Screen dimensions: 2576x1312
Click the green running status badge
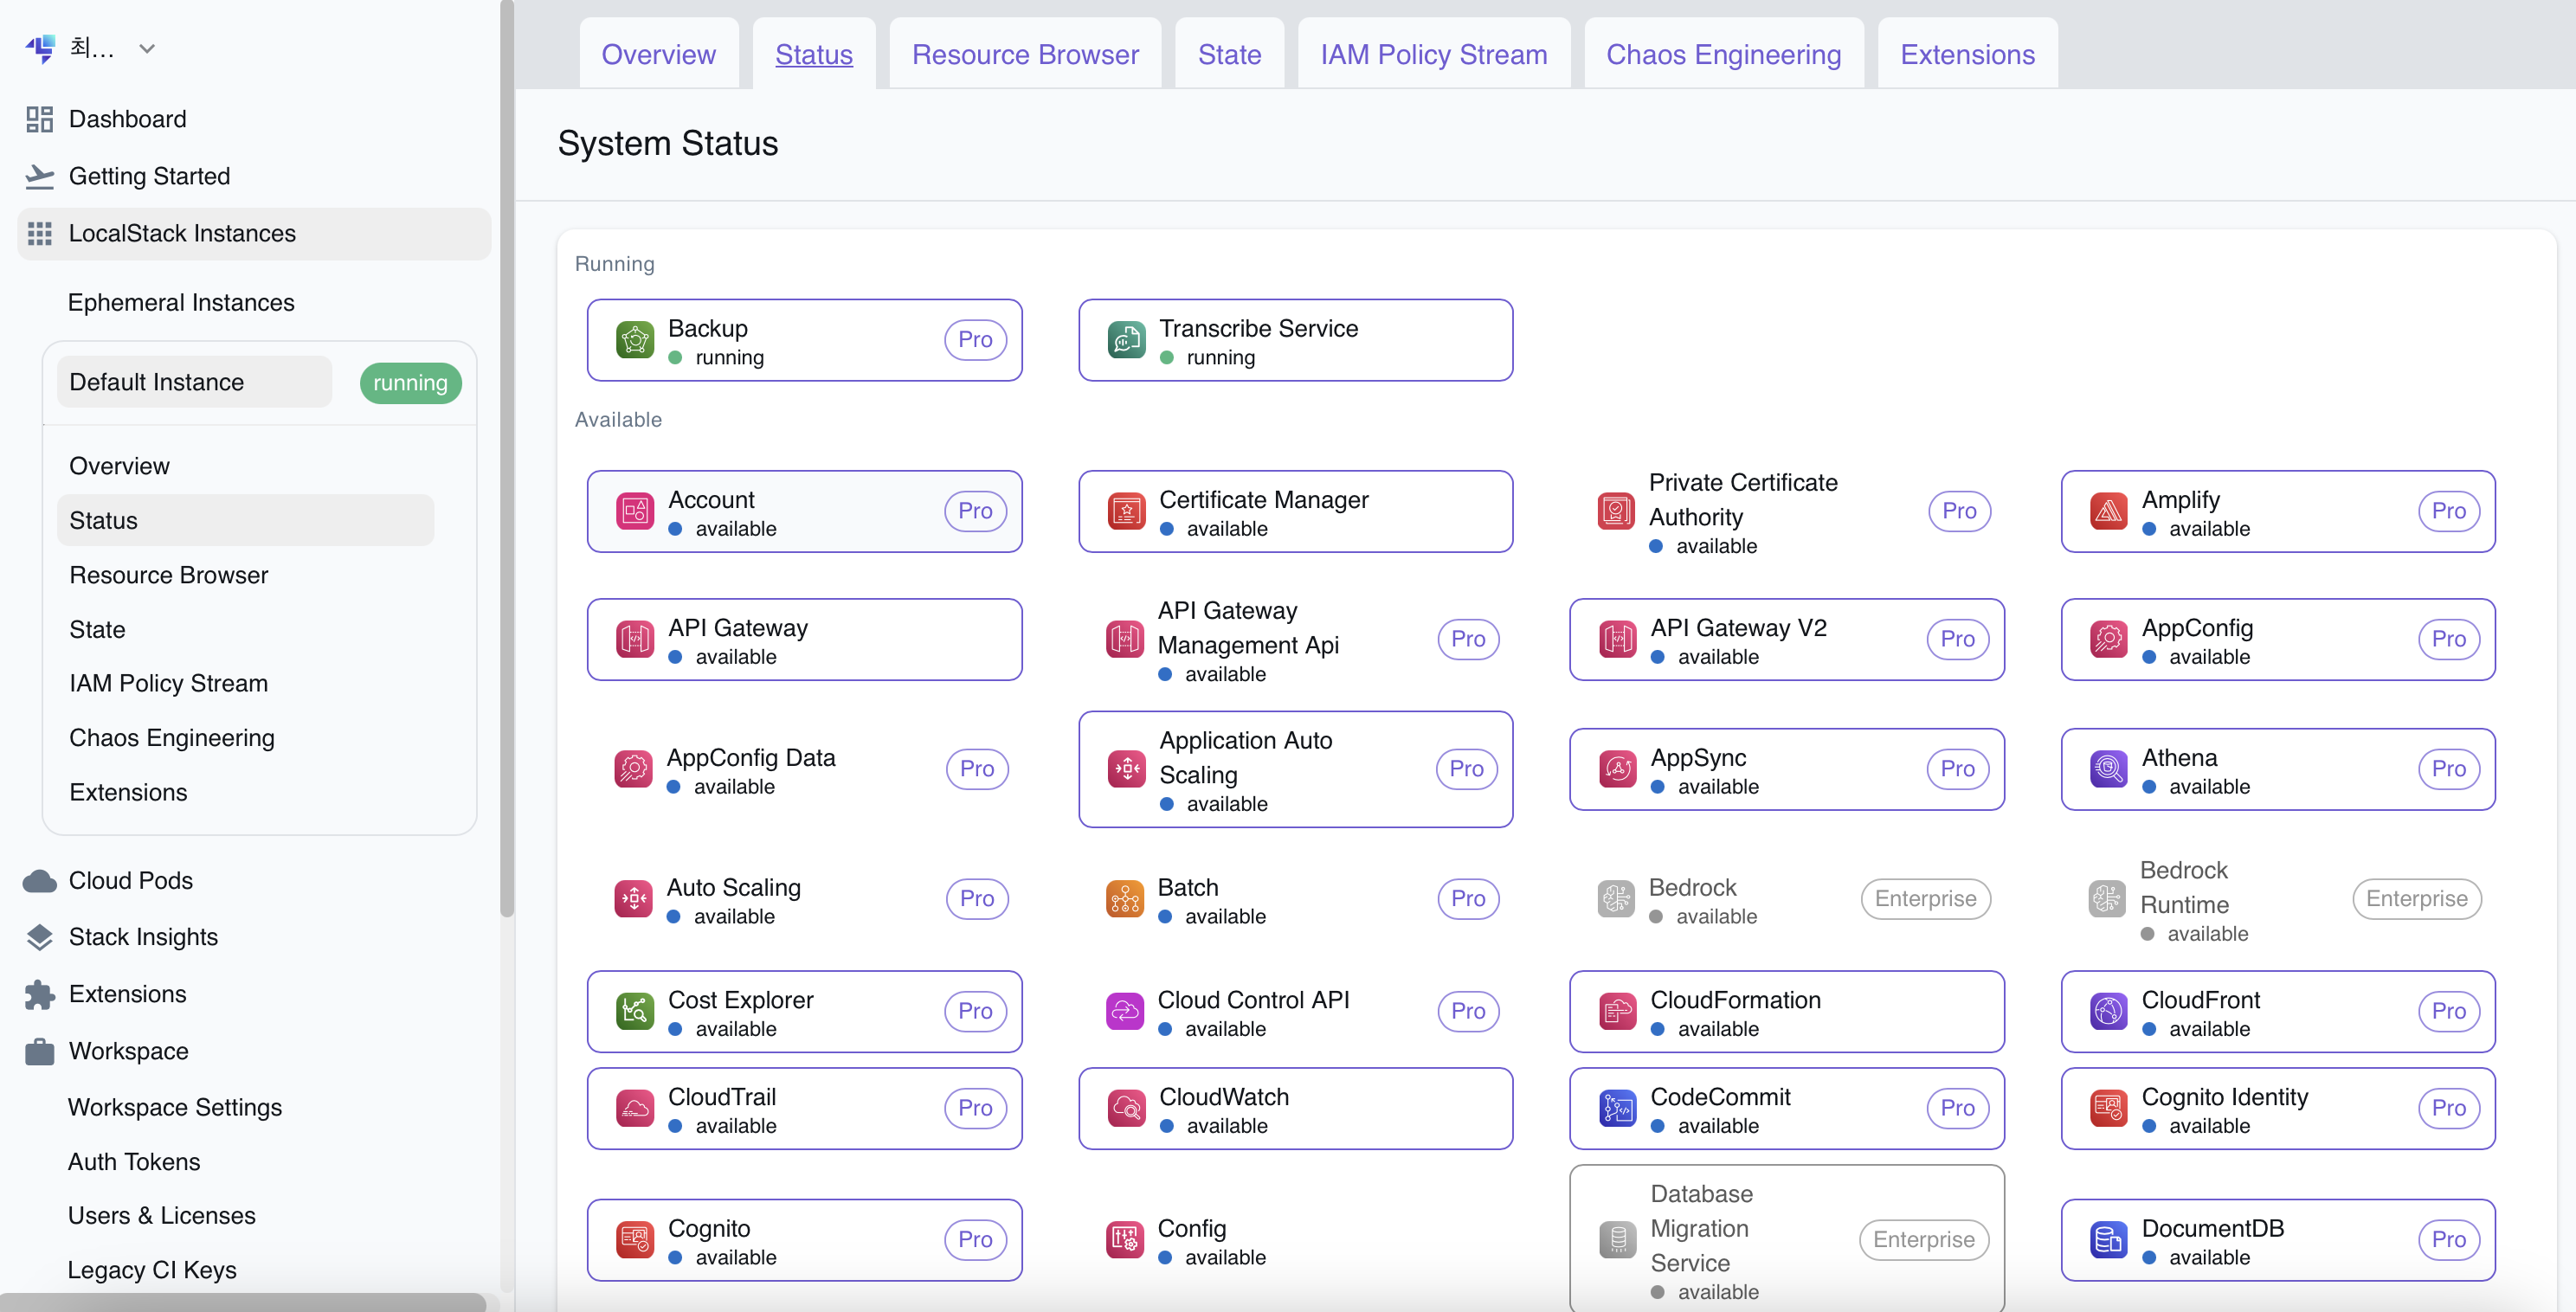[410, 383]
